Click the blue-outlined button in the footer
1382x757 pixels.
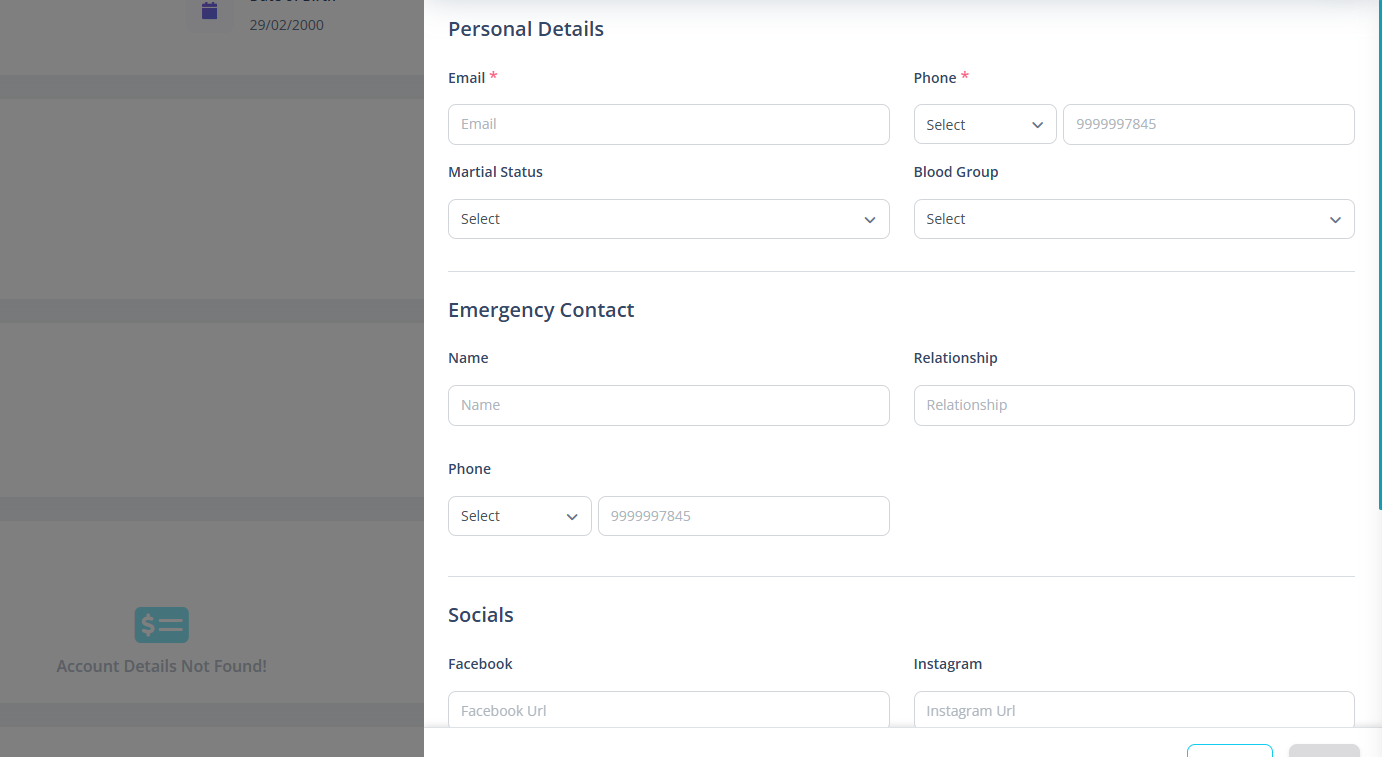pos(1230,750)
